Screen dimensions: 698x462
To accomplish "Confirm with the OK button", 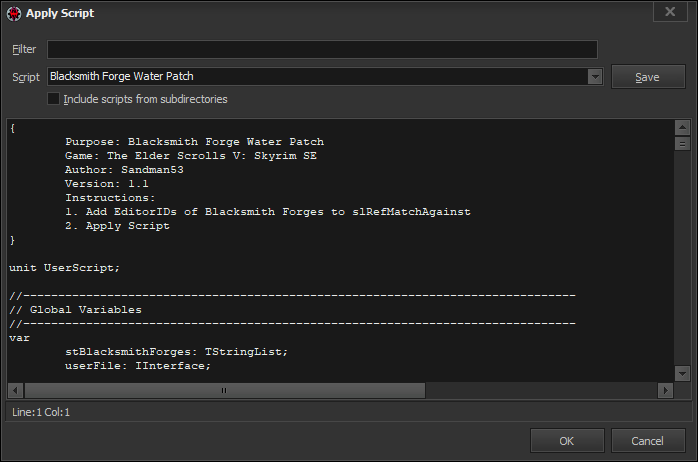I will point(567,441).
